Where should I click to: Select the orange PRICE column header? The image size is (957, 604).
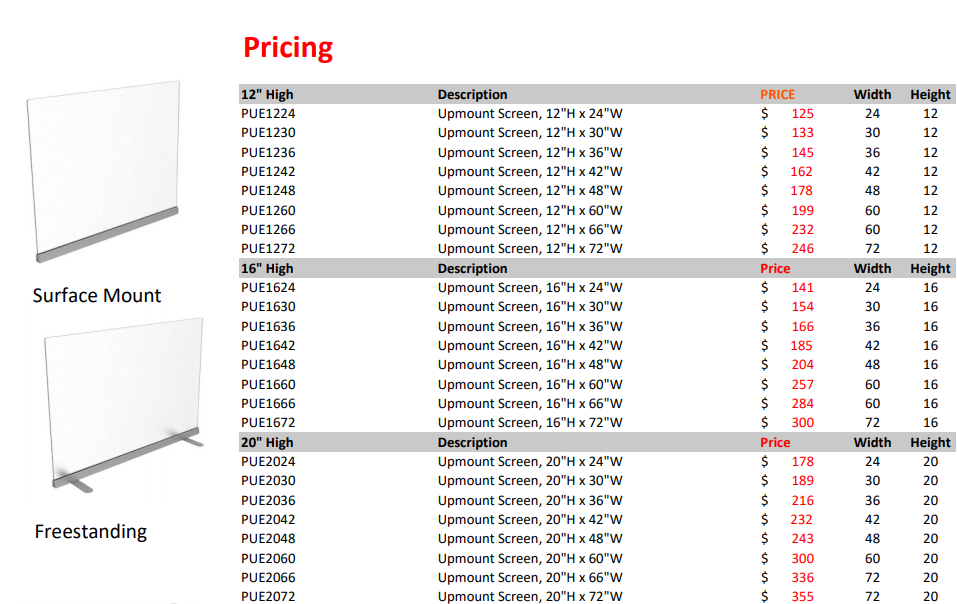click(x=777, y=95)
